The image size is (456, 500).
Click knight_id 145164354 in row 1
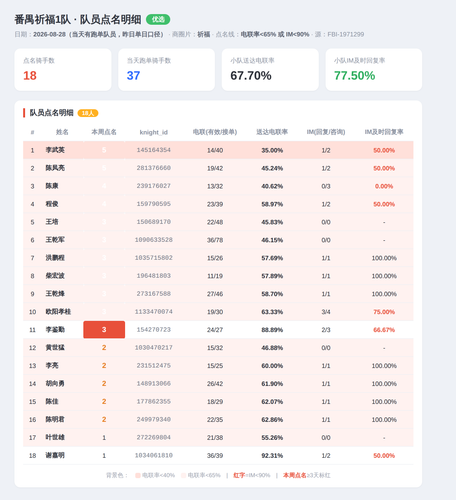click(x=154, y=150)
